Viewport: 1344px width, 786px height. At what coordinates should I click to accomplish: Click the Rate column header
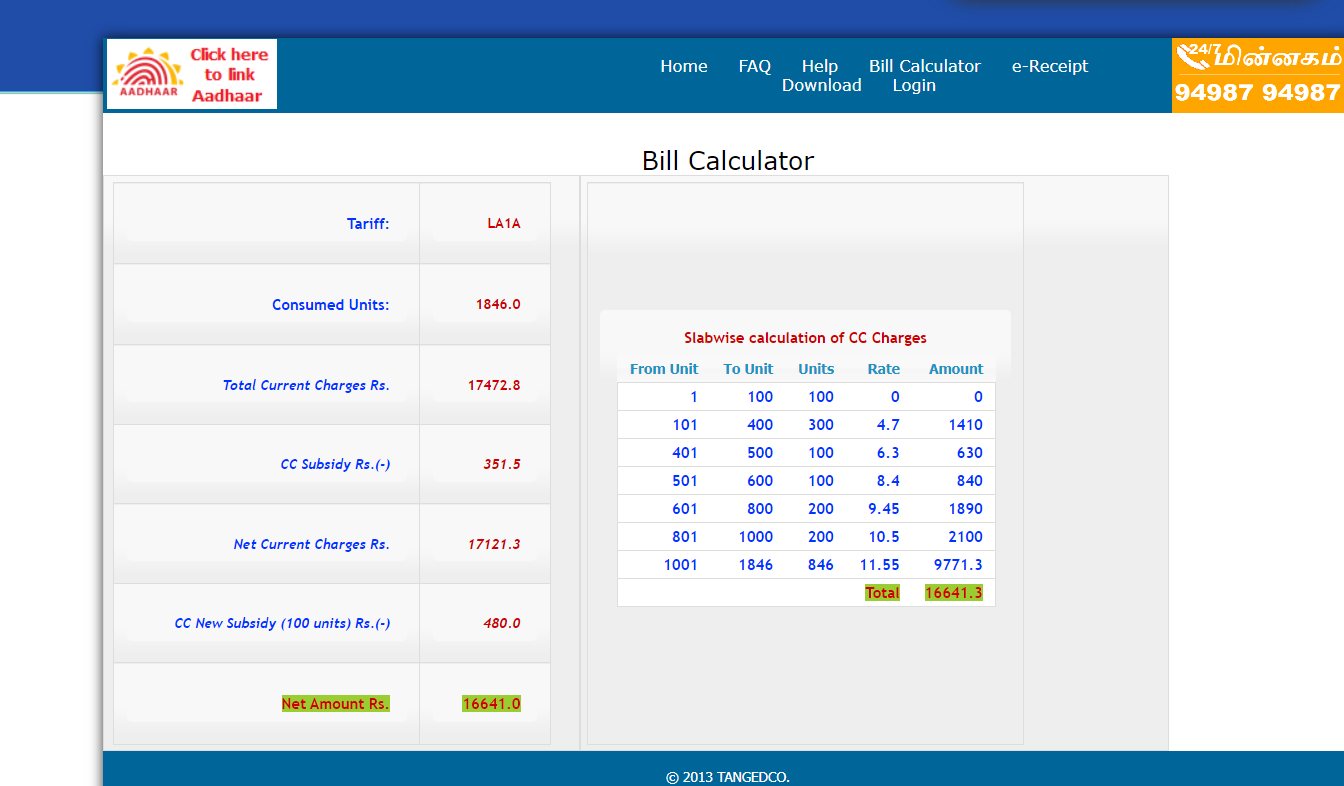[x=883, y=369]
